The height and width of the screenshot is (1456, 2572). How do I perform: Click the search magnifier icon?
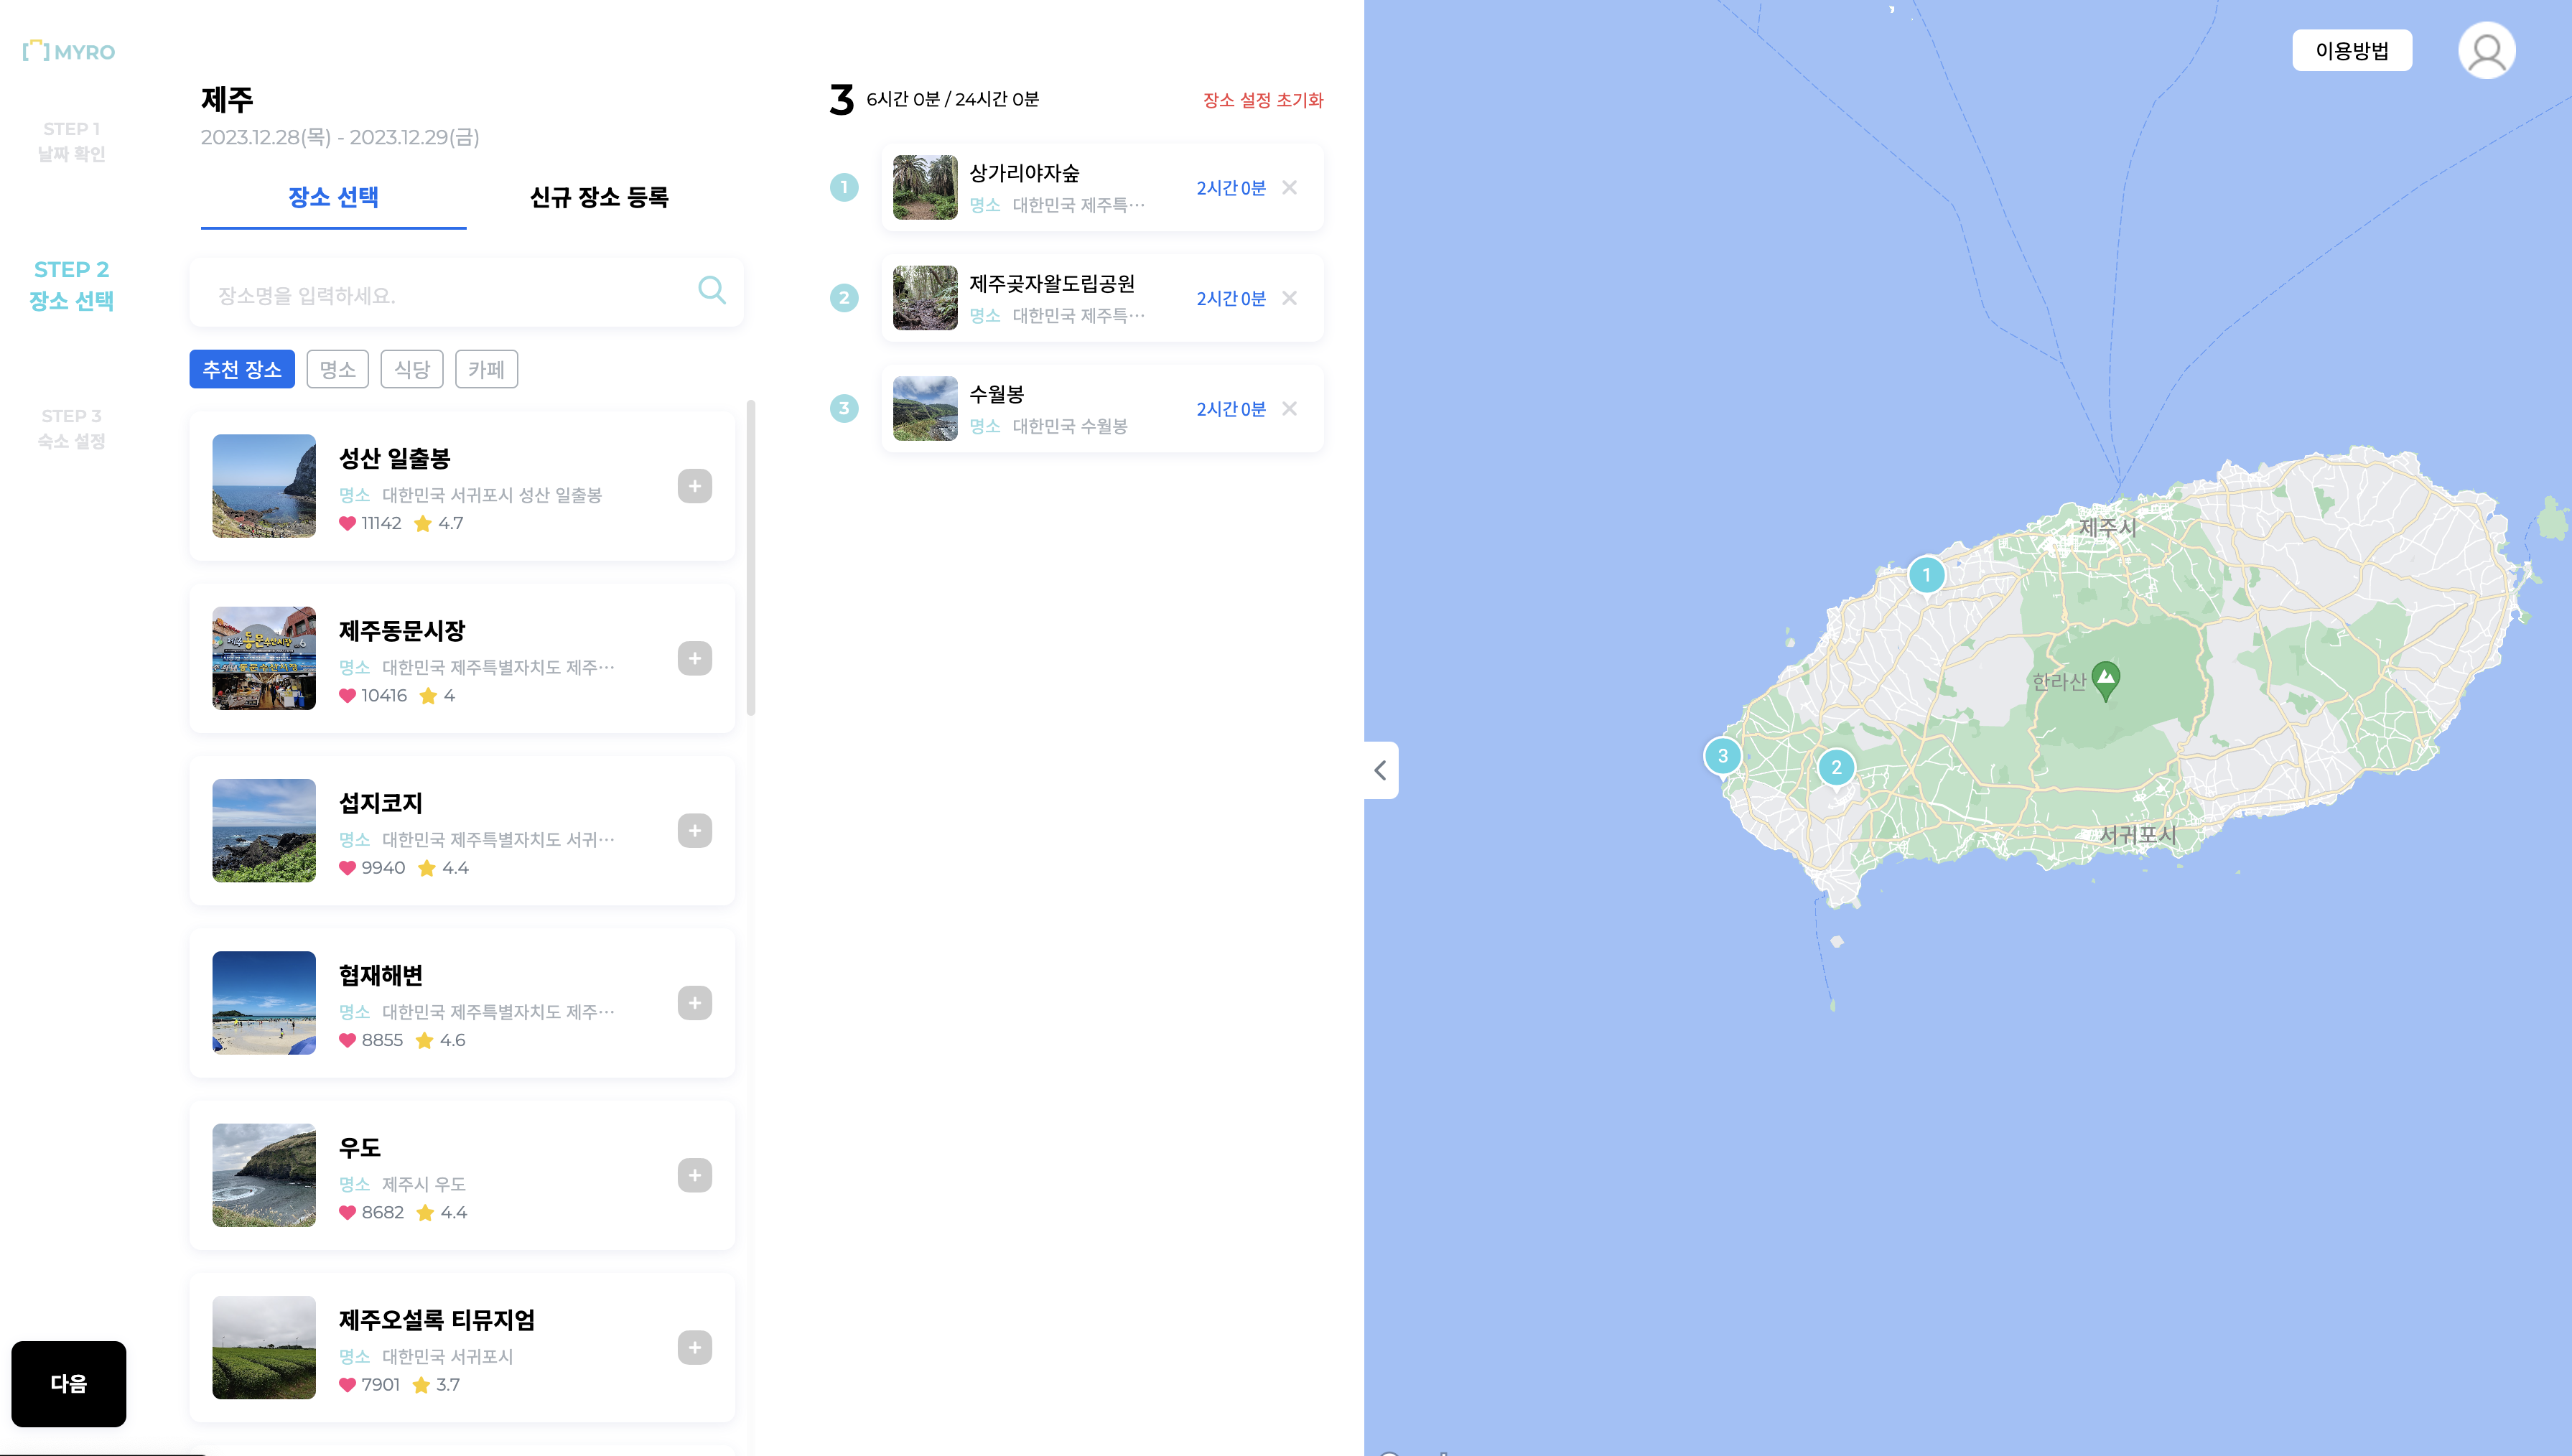[x=711, y=290]
